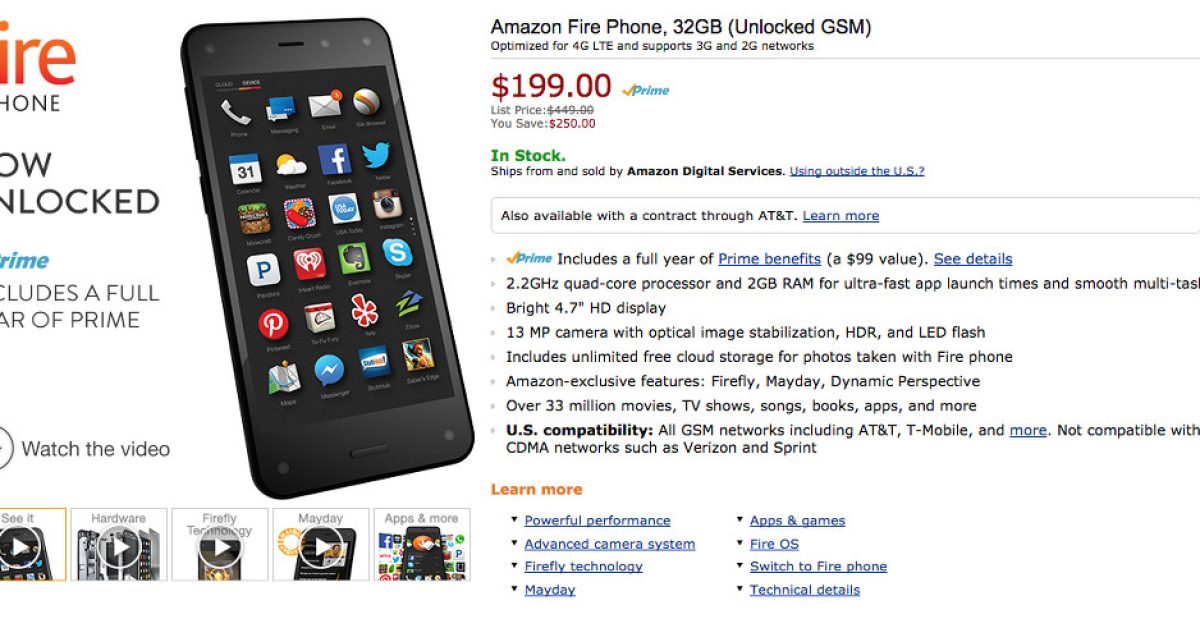The height and width of the screenshot is (628, 1200).
Task: Click Learn more about AT&T contract
Action: click(840, 216)
